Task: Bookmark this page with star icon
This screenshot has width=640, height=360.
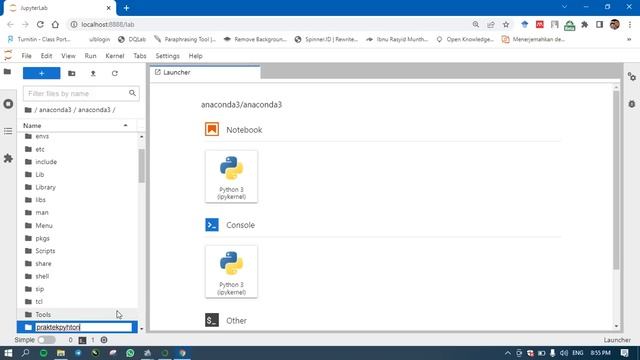Action: click(x=506, y=24)
